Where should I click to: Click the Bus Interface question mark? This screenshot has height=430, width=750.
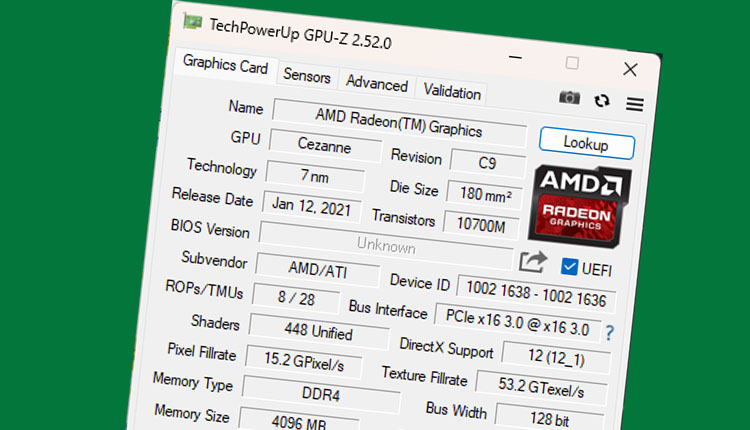(609, 332)
